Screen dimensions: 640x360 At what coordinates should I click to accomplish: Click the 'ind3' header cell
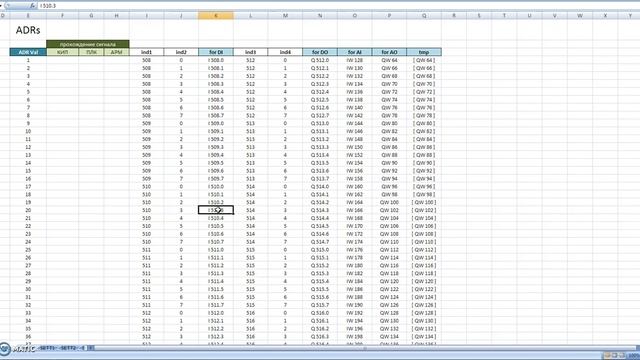pos(251,52)
